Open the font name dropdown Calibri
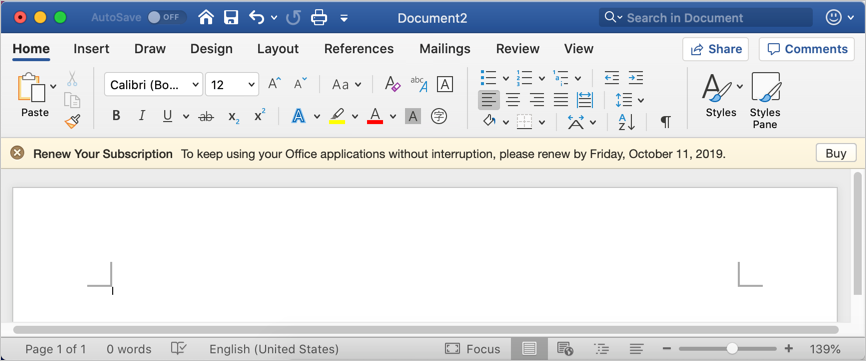The height and width of the screenshot is (361, 866). click(x=154, y=84)
